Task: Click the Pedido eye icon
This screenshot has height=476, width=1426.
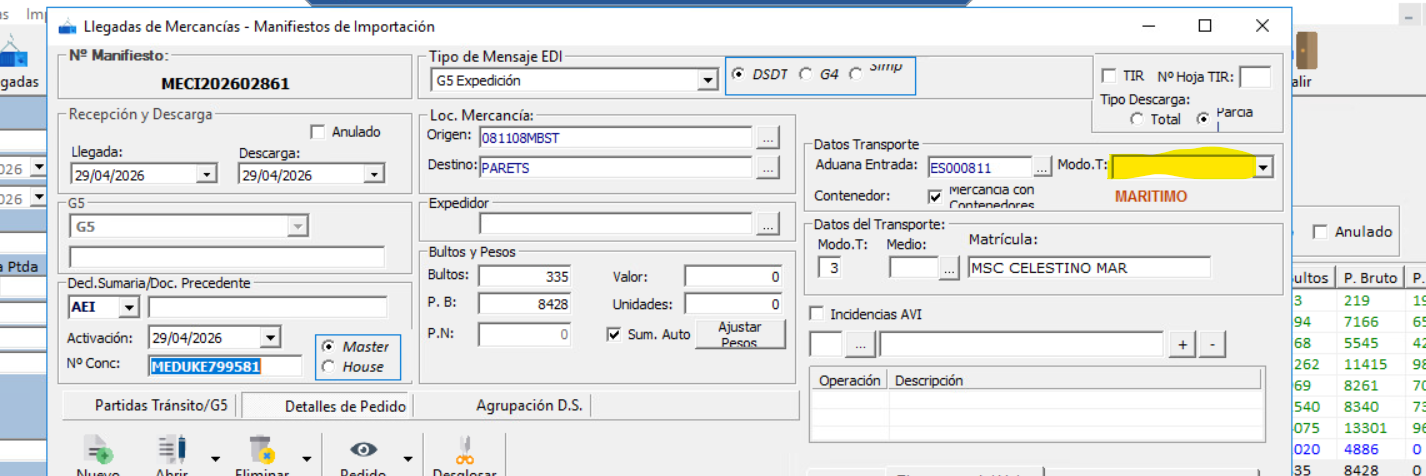Action: click(363, 450)
